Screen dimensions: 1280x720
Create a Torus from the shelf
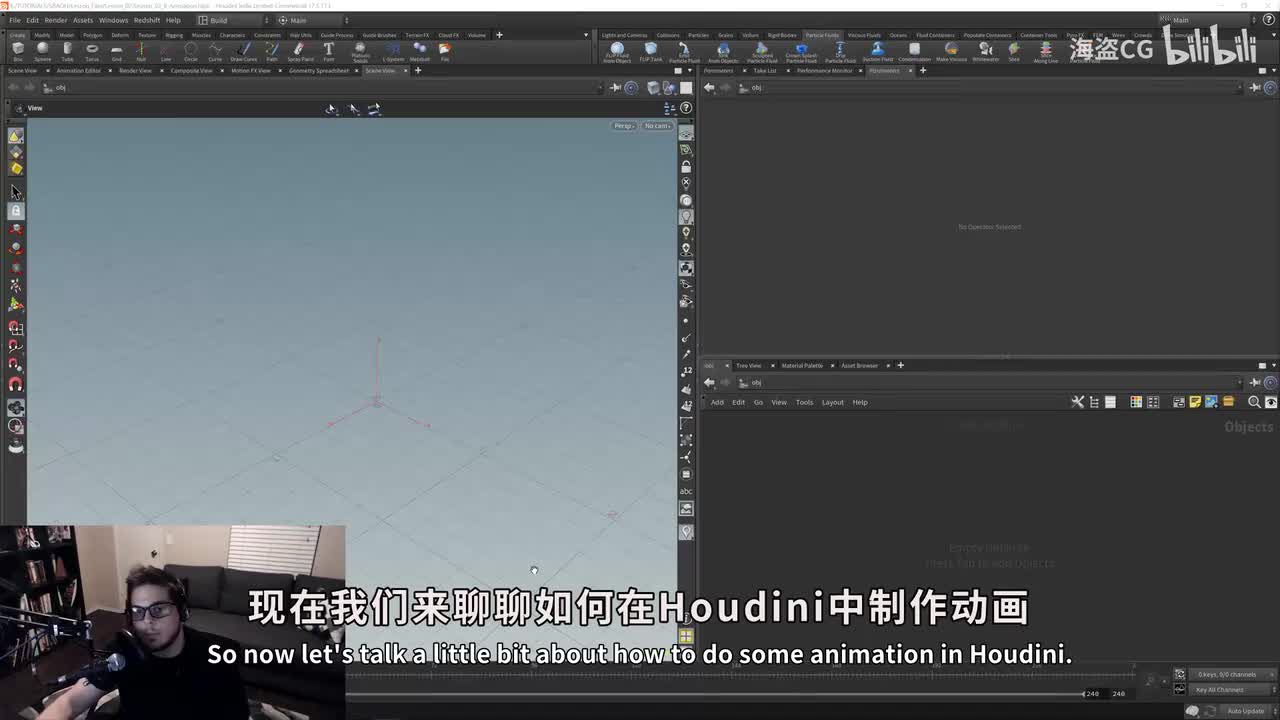tap(92, 51)
